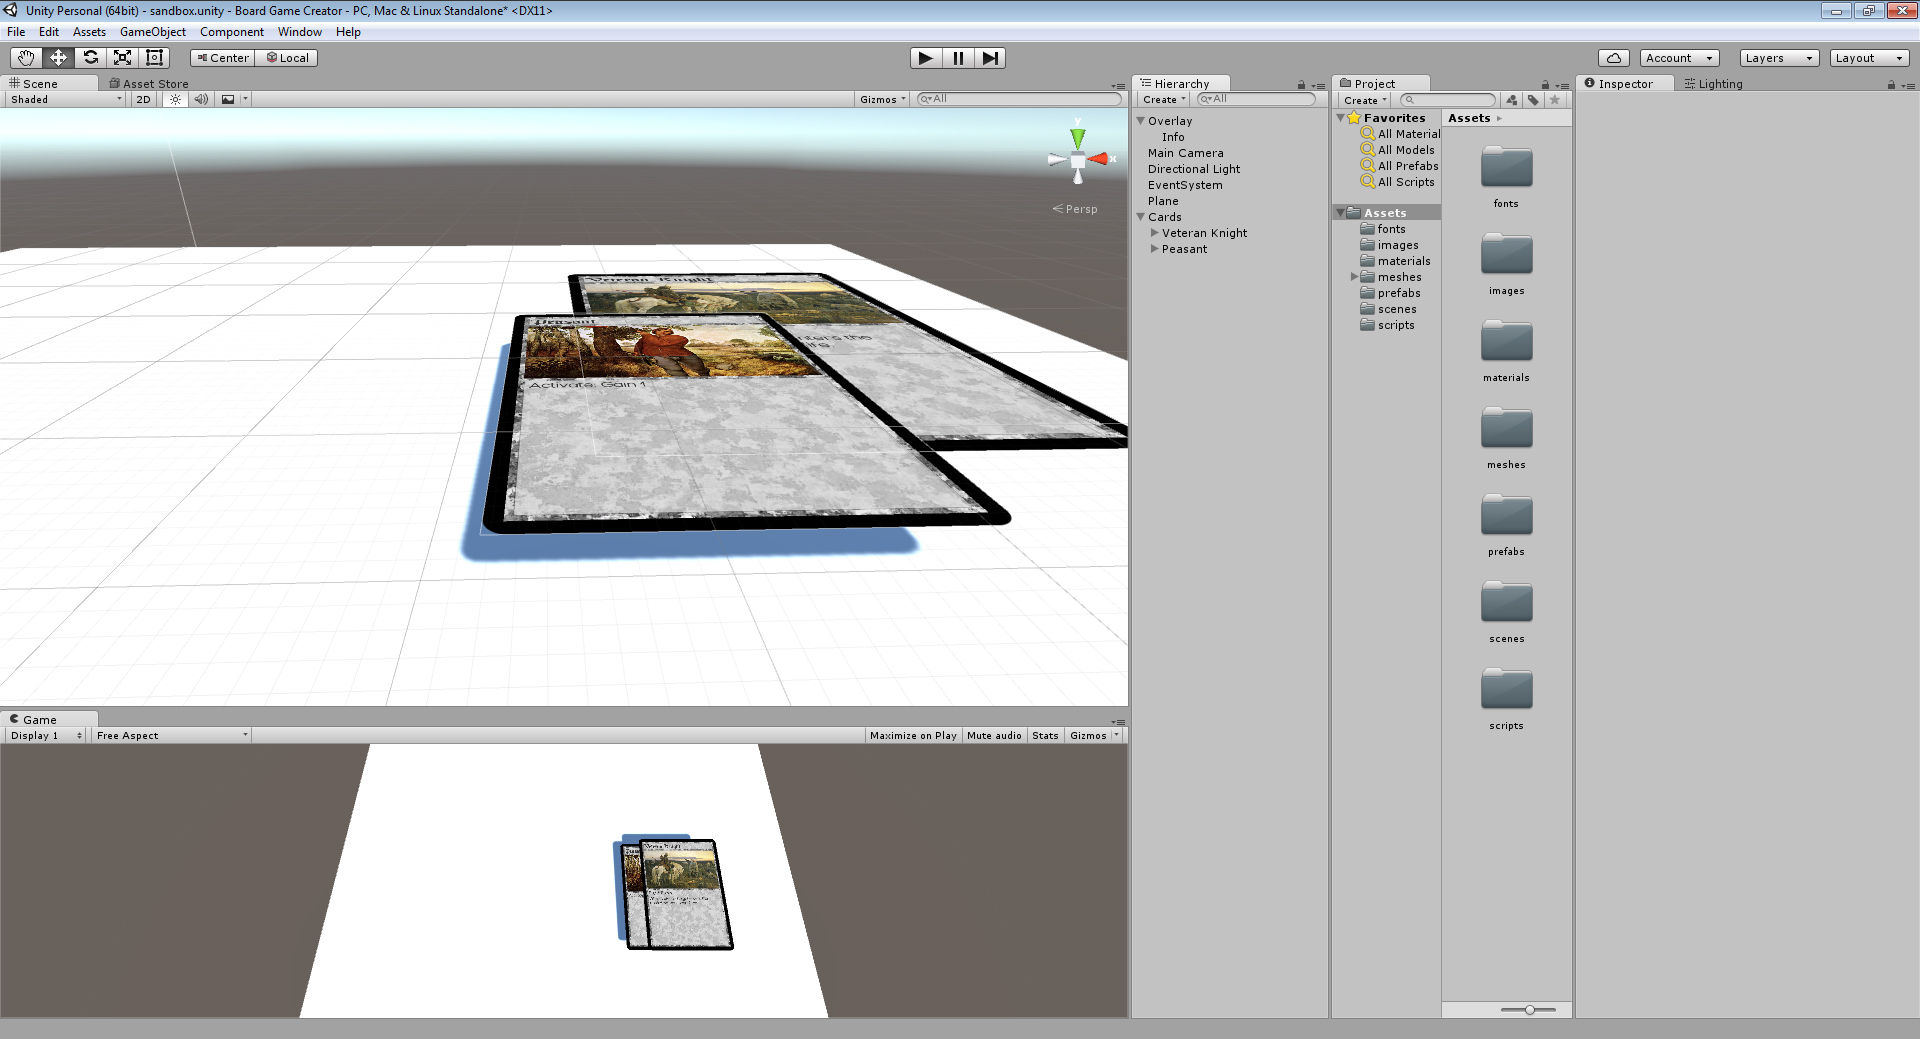The image size is (1920, 1039).
Task: Open scene effects image toggle
Action: pyautogui.click(x=228, y=99)
